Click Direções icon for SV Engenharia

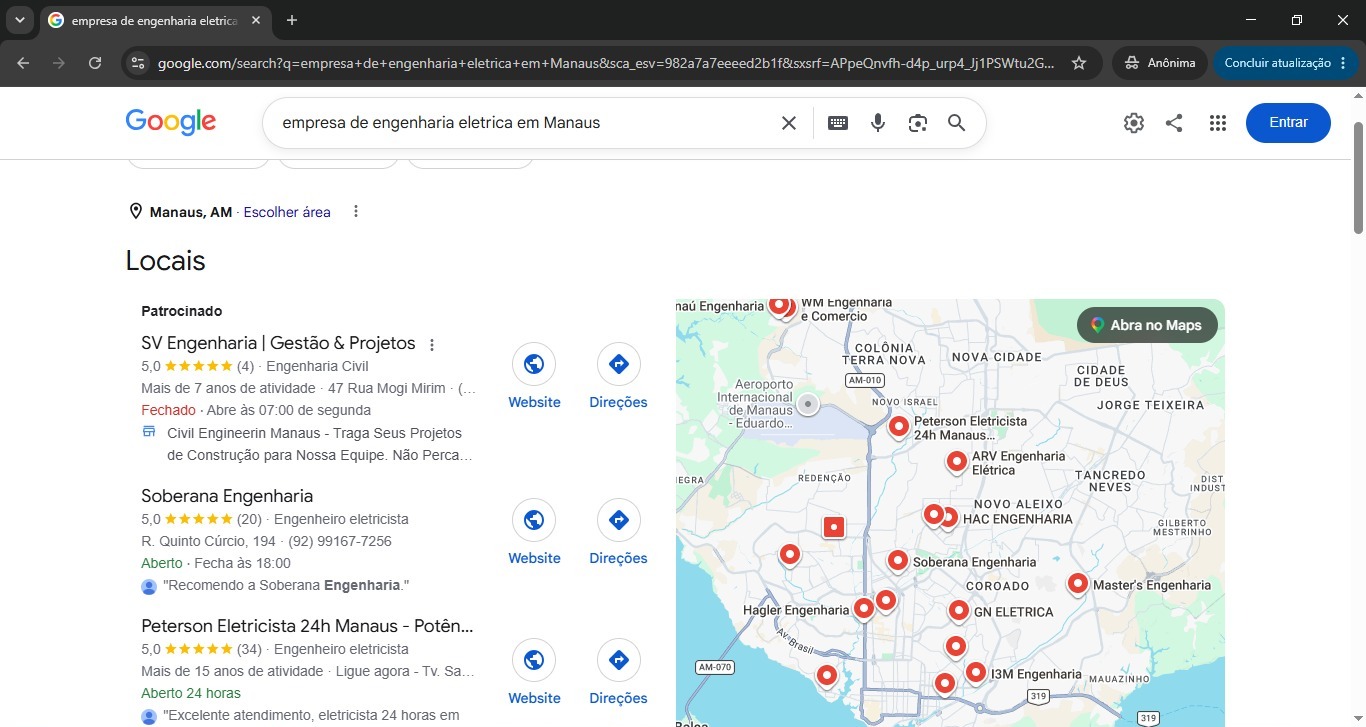pos(619,364)
